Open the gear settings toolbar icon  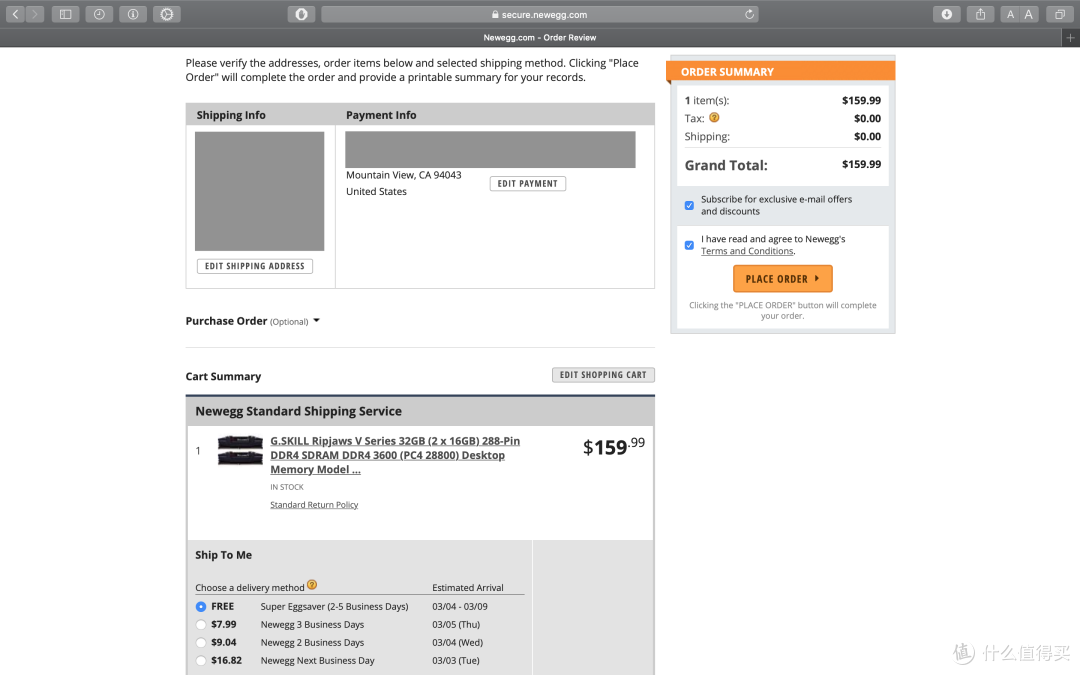click(167, 14)
